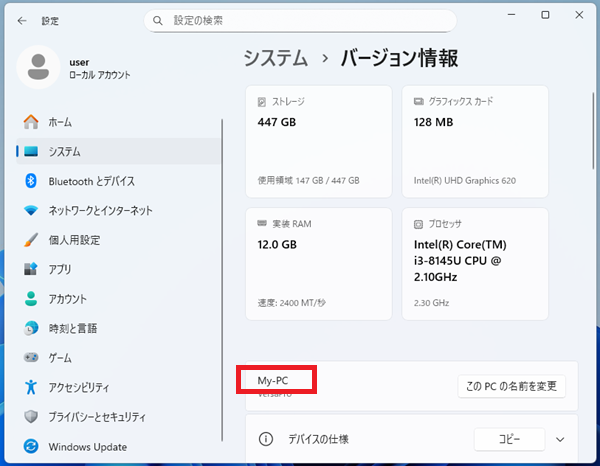The height and width of the screenshot is (466, 600).
Task: Click the System monitor icon
Action: coord(31,152)
